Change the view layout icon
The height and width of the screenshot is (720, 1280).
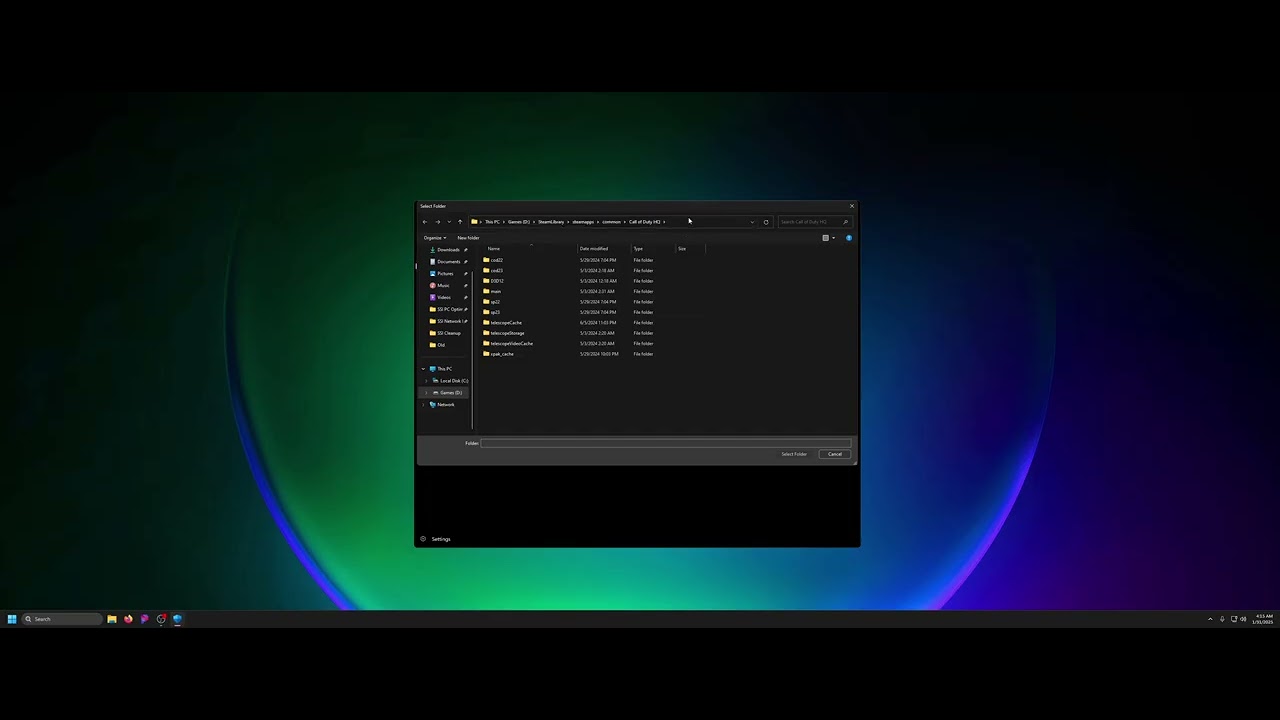coord(826,238)
